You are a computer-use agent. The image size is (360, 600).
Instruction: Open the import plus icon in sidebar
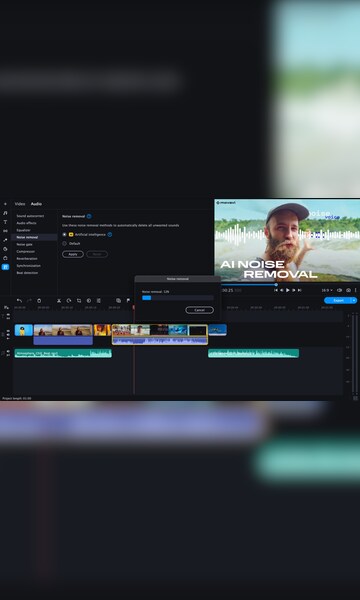point(5,204)
